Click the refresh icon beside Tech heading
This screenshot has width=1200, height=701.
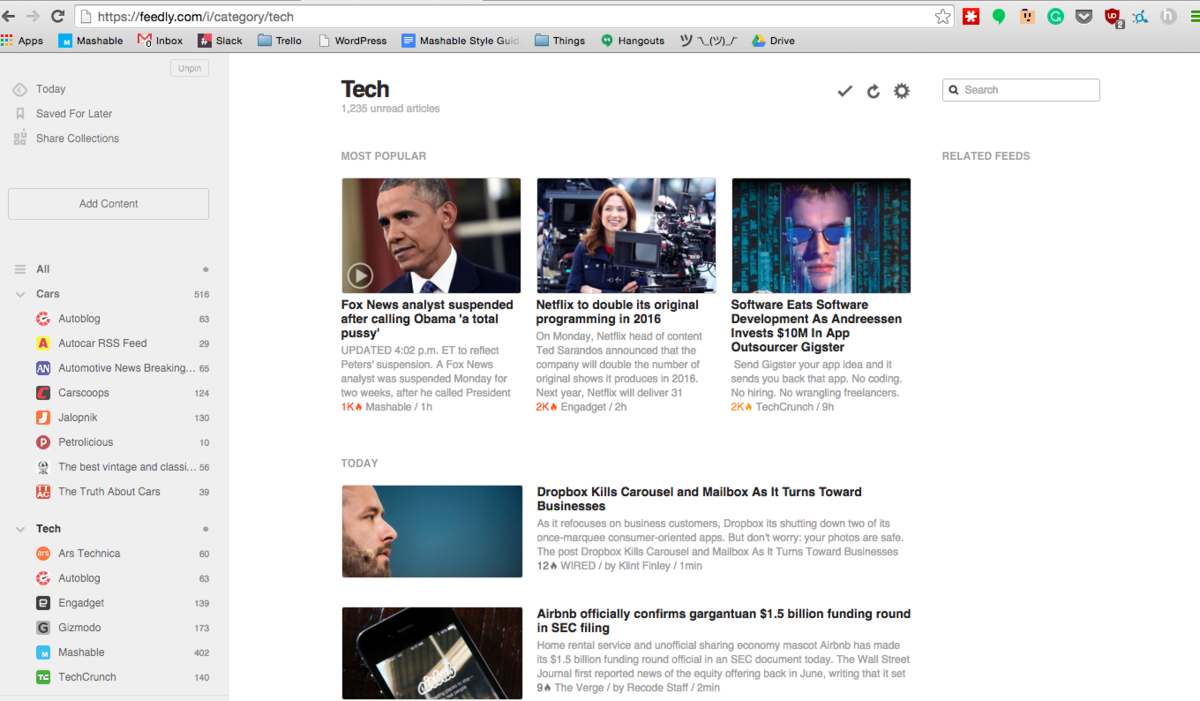(873, 91)
